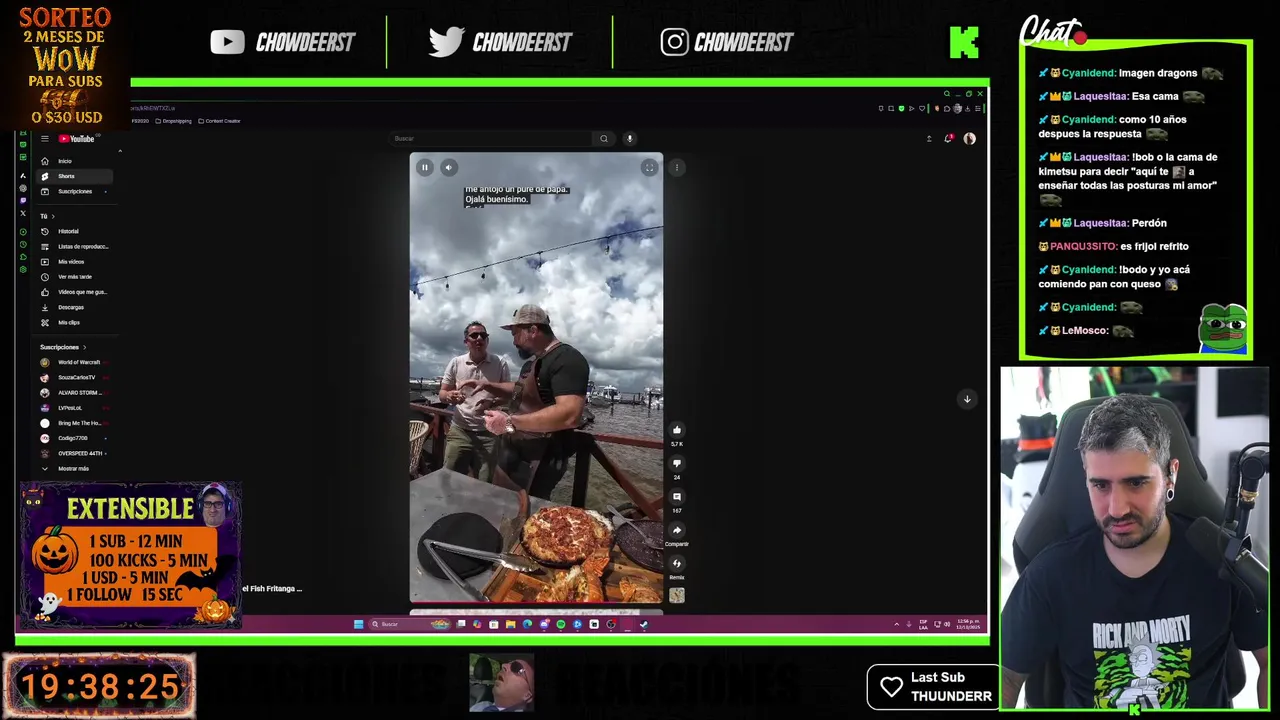Expand Mostrar más subscriptions

pyautogui.click(x=73, y=468)
